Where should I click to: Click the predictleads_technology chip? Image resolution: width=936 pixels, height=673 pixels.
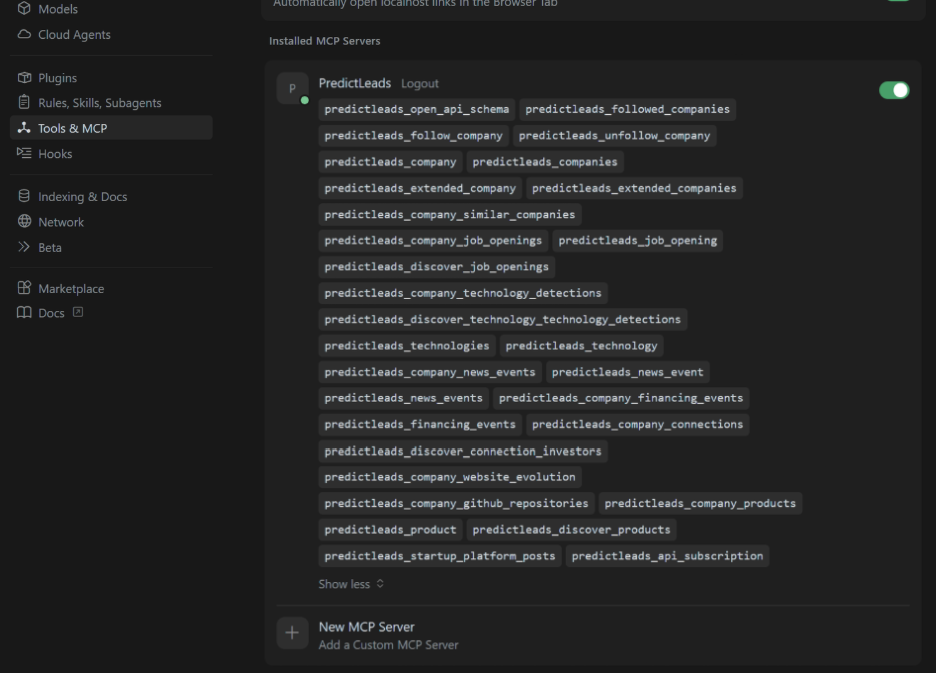click(x=581, y=346)
